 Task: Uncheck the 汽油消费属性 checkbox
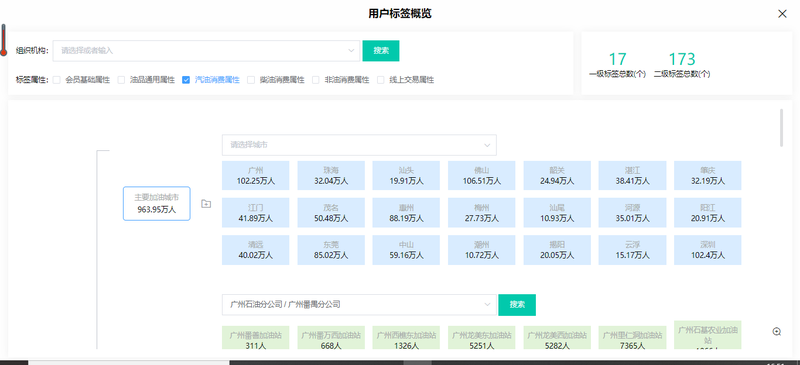(x=186, y=80)
